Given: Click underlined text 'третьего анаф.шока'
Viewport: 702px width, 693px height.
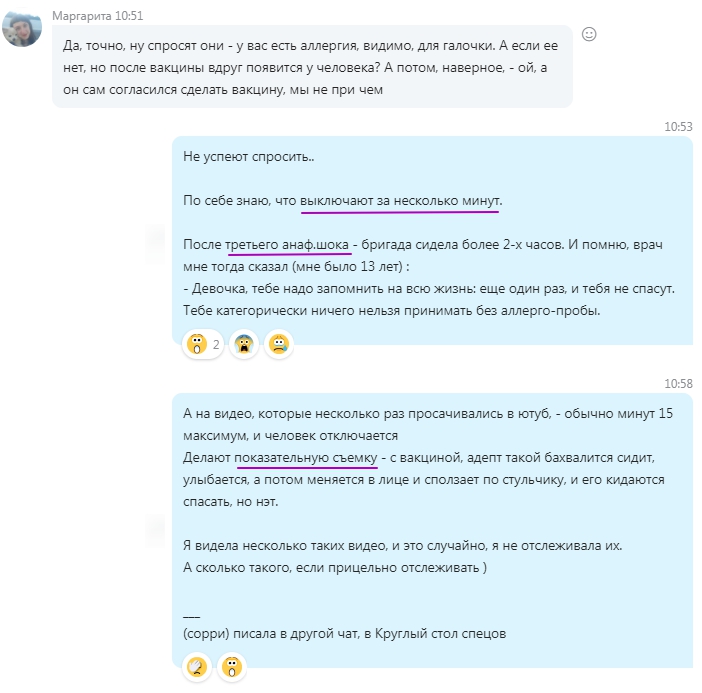Looking at the screenshot, I should pos(287,245).
